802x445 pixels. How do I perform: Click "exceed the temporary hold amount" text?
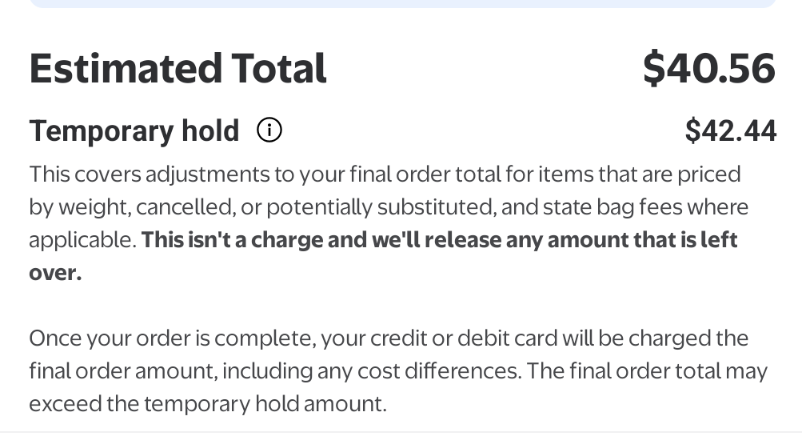coord(207,405)
